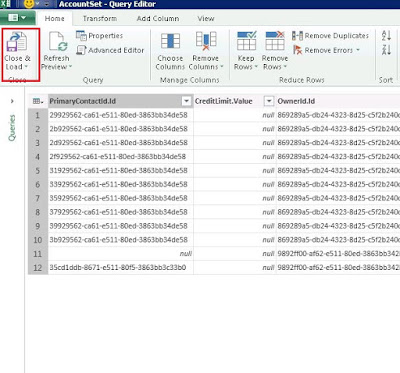Expand the Queries pane chevron

click(12, 101)
